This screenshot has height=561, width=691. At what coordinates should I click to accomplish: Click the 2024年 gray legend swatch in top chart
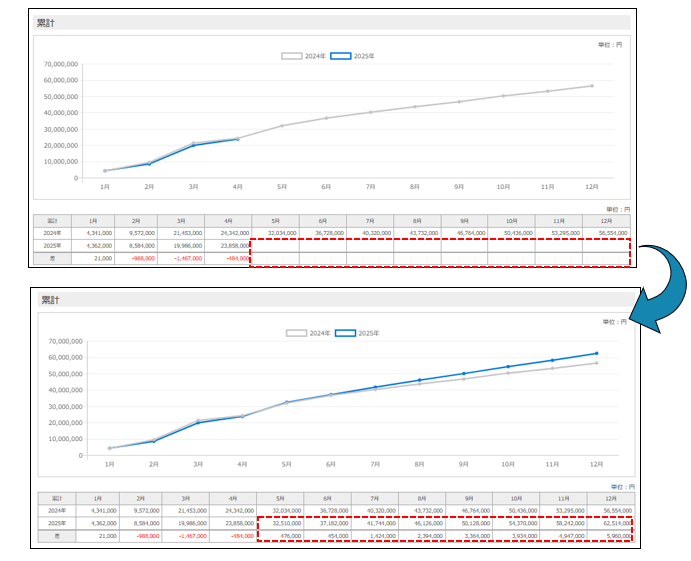tap(291, 56)
